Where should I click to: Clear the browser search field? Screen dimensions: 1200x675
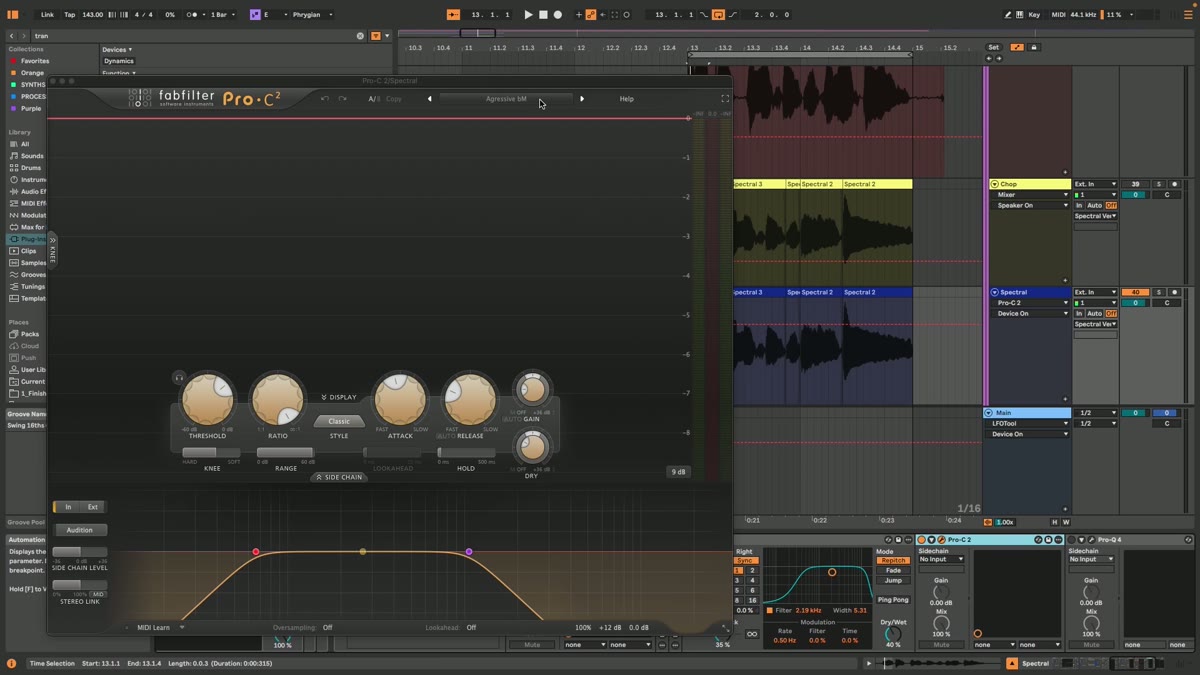coord(361,36)
